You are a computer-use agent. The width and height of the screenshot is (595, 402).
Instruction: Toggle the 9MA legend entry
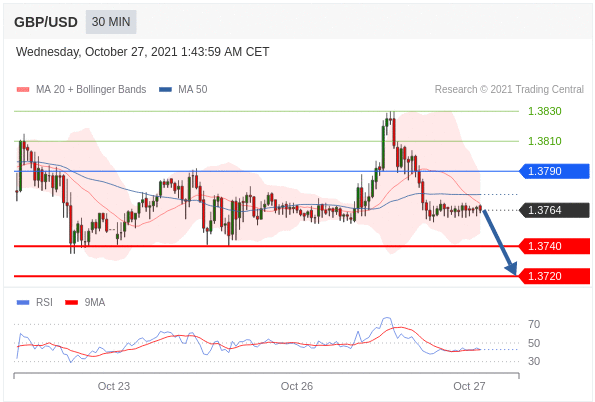pos(85,303)
